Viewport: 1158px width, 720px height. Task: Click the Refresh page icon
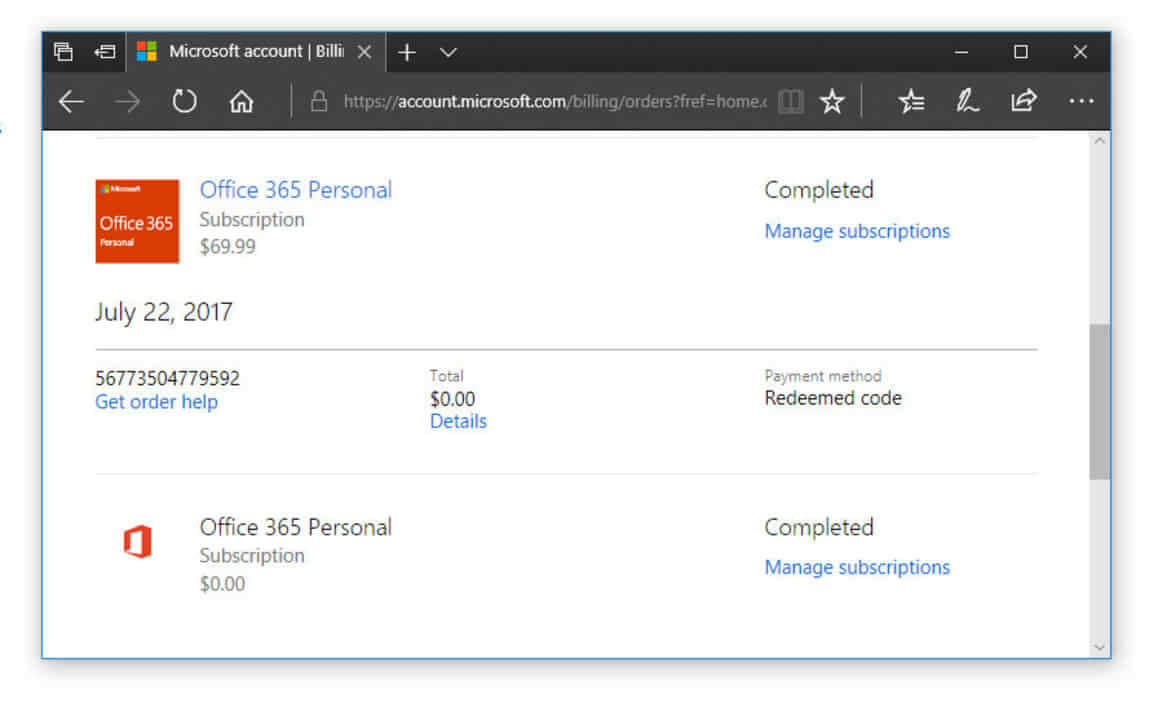point(184,101)
